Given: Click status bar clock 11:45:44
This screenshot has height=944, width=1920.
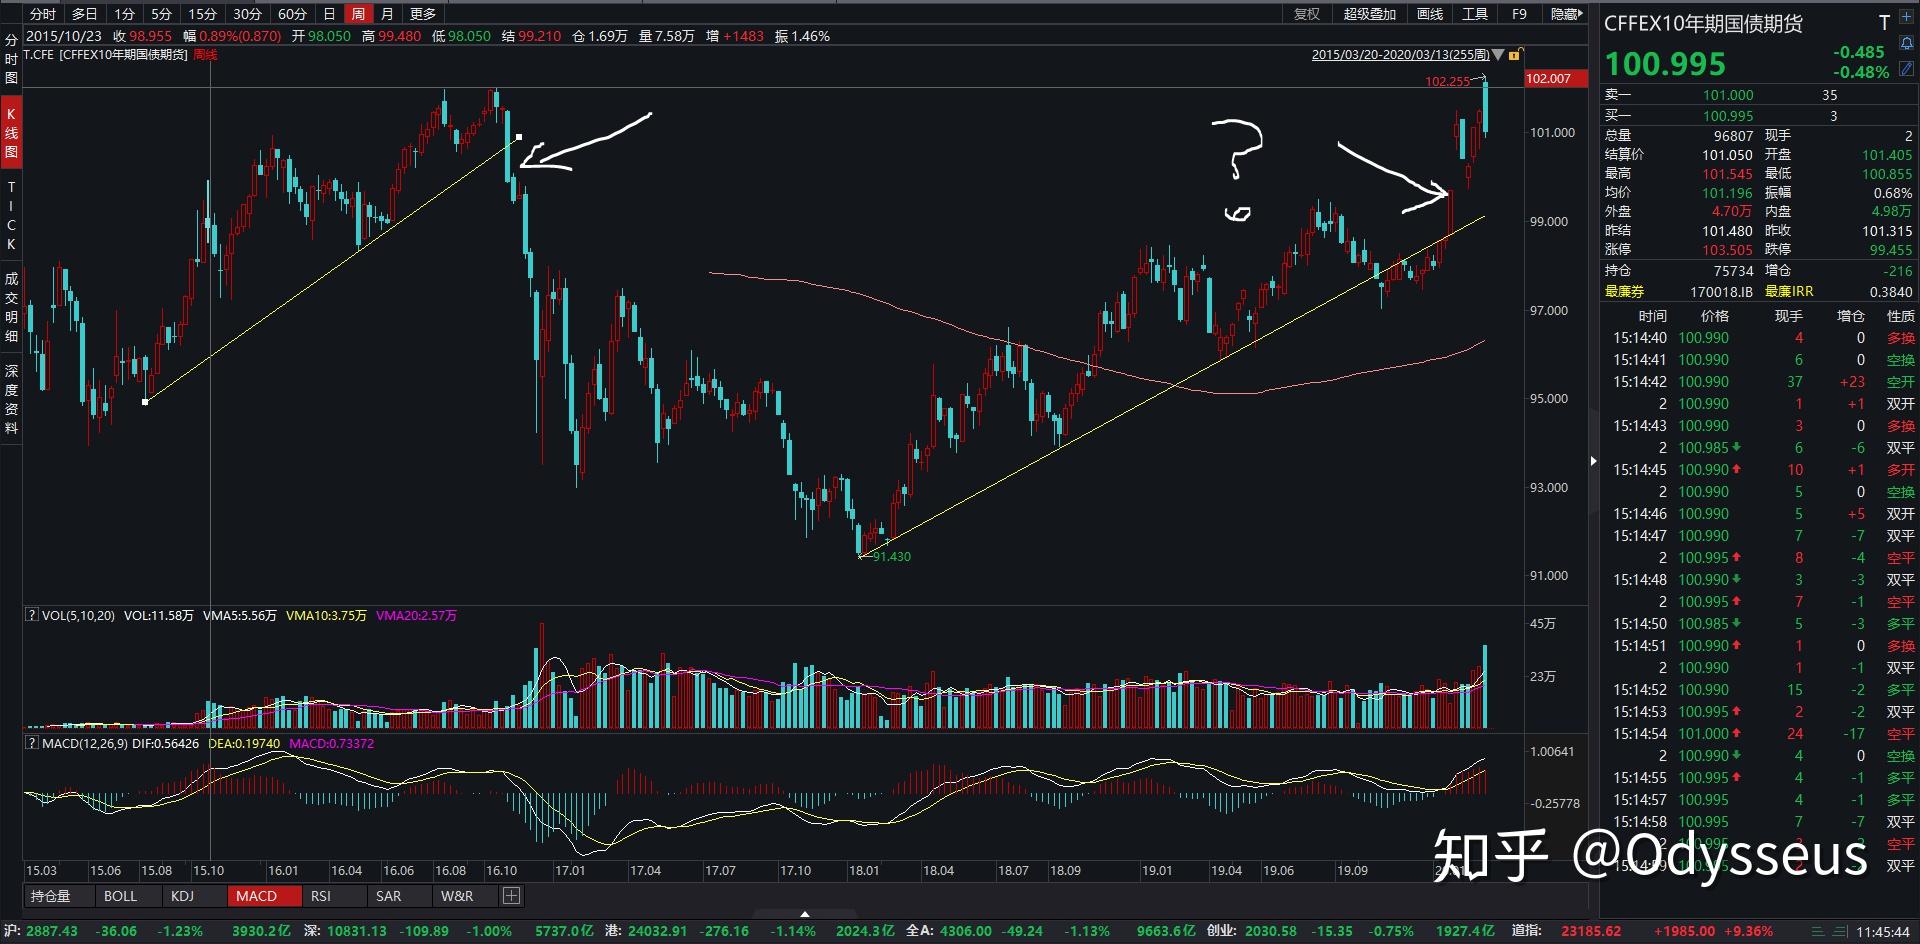Looking at the screenshot, I should [x=1882, y=931].
